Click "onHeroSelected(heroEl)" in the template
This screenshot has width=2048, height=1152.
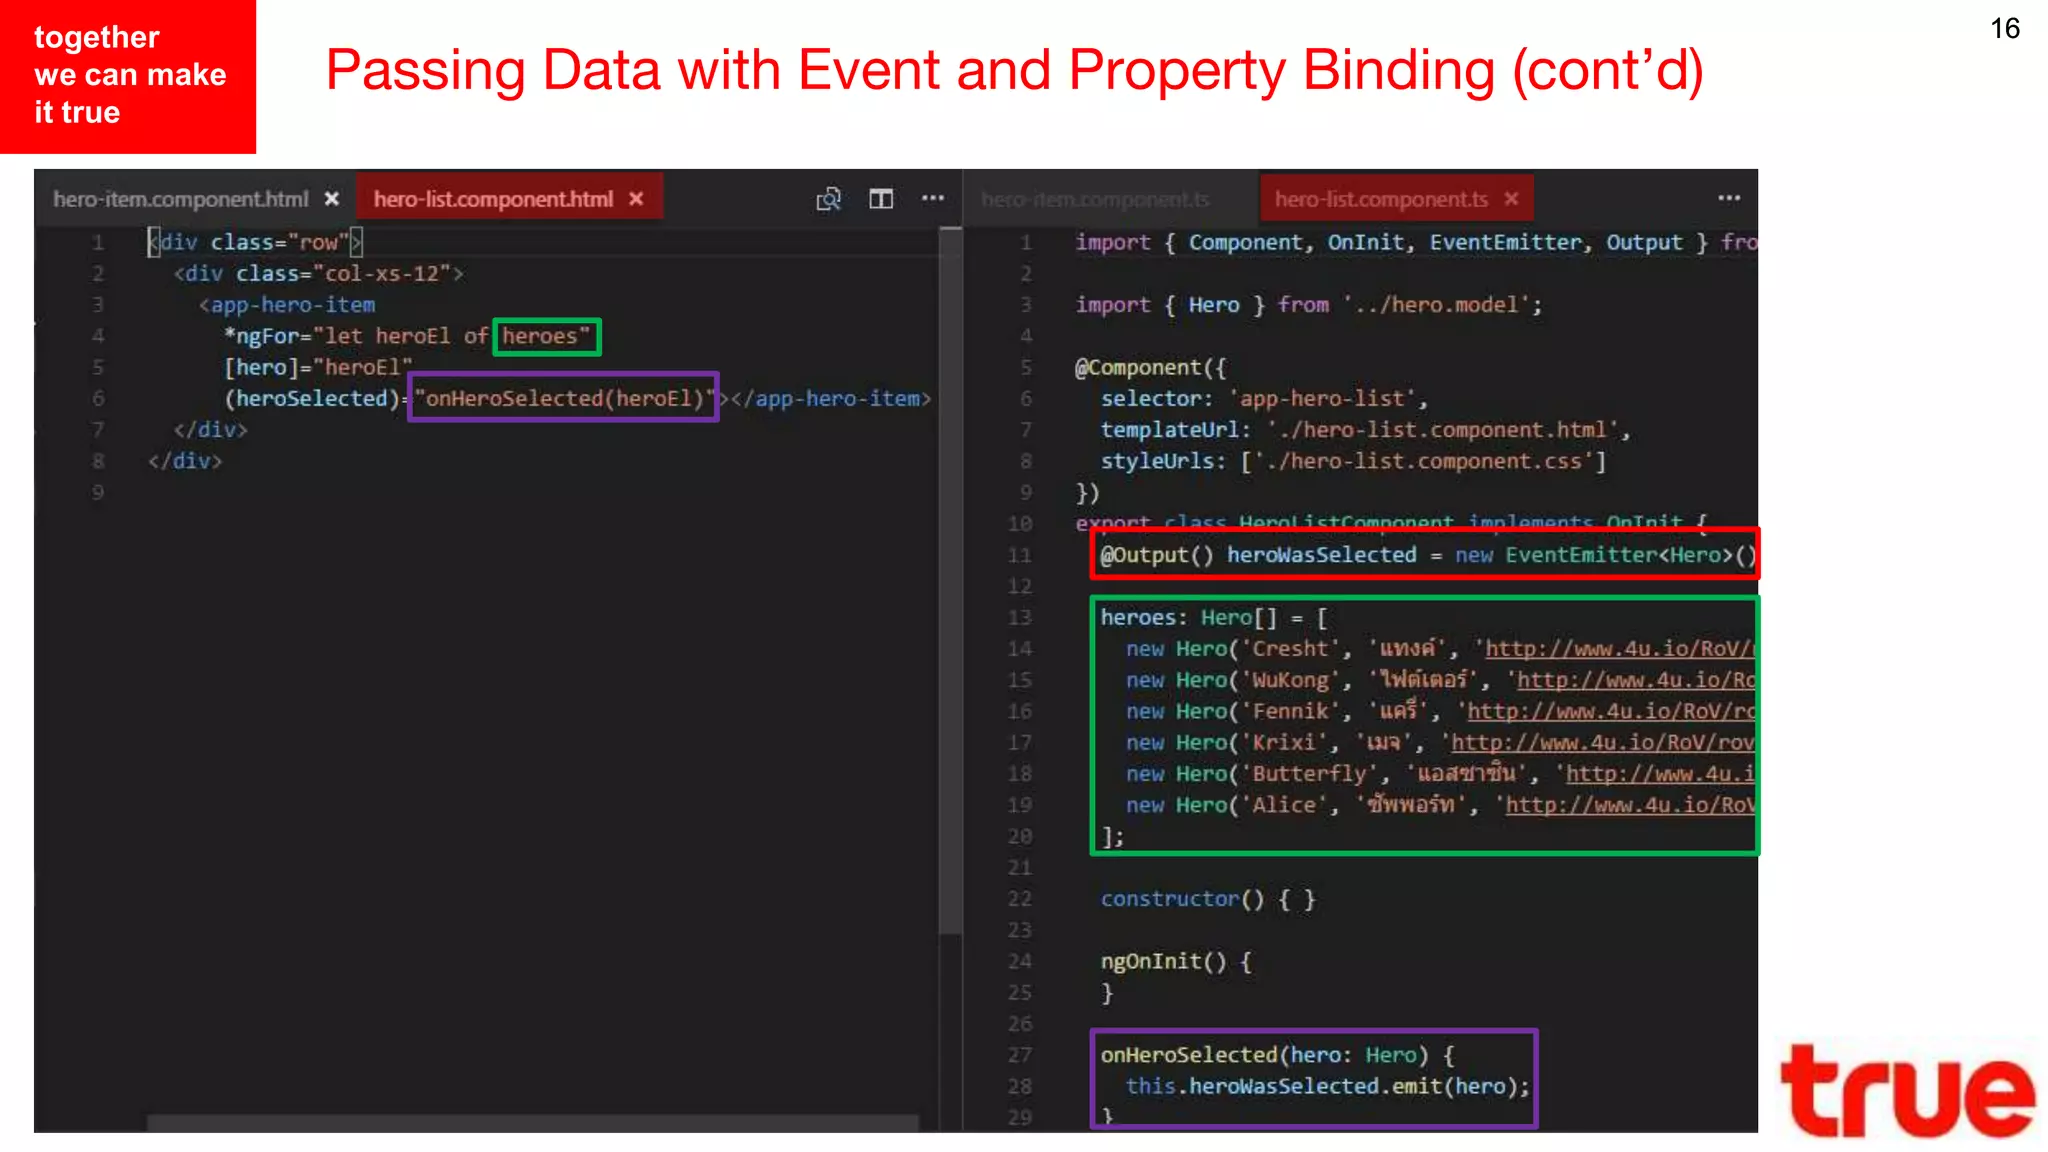[x=564, y=398]
